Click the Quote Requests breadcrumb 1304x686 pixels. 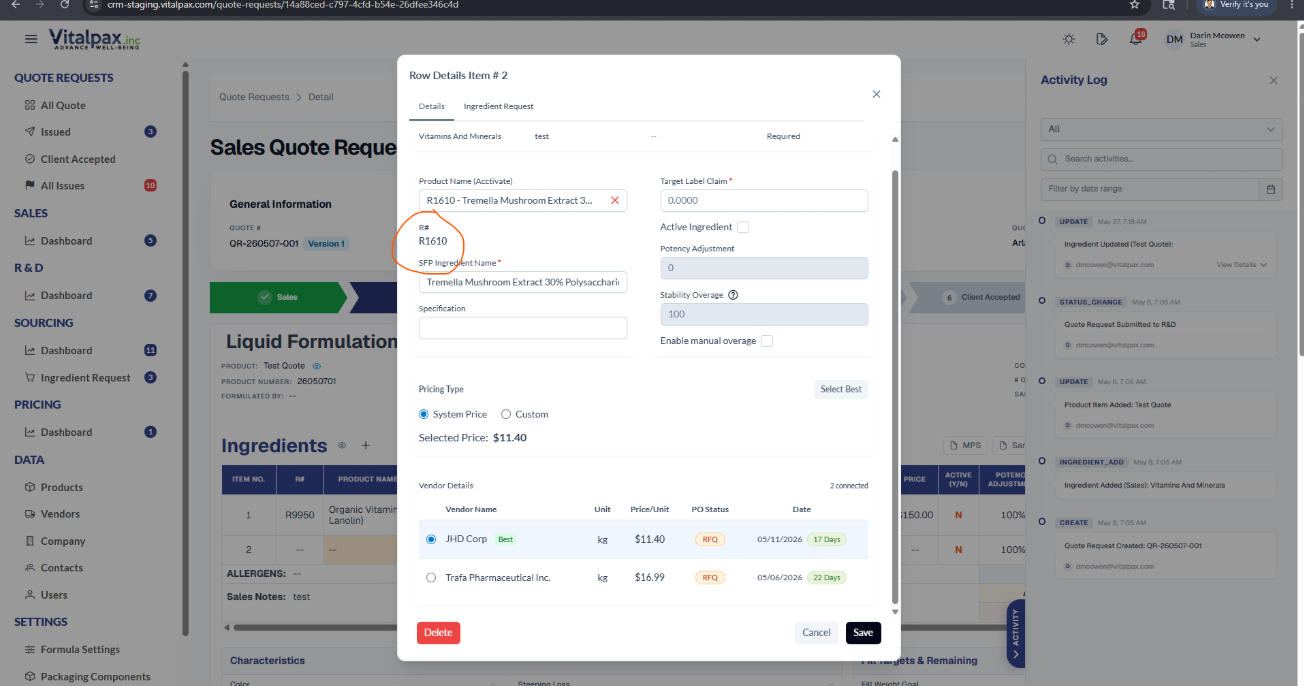tap(254, 97)
